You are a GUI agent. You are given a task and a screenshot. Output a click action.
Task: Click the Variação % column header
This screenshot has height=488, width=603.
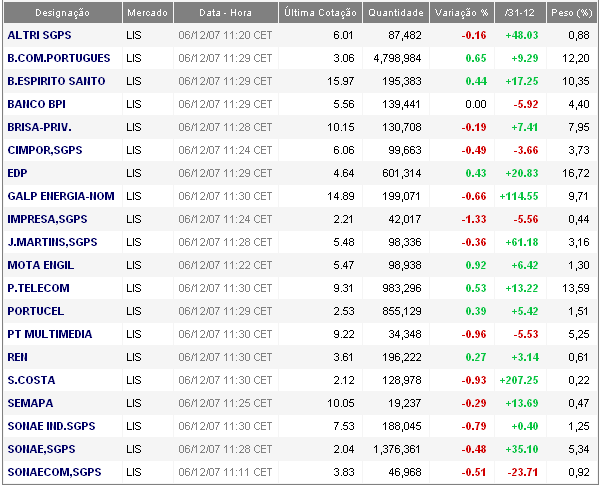462,13
